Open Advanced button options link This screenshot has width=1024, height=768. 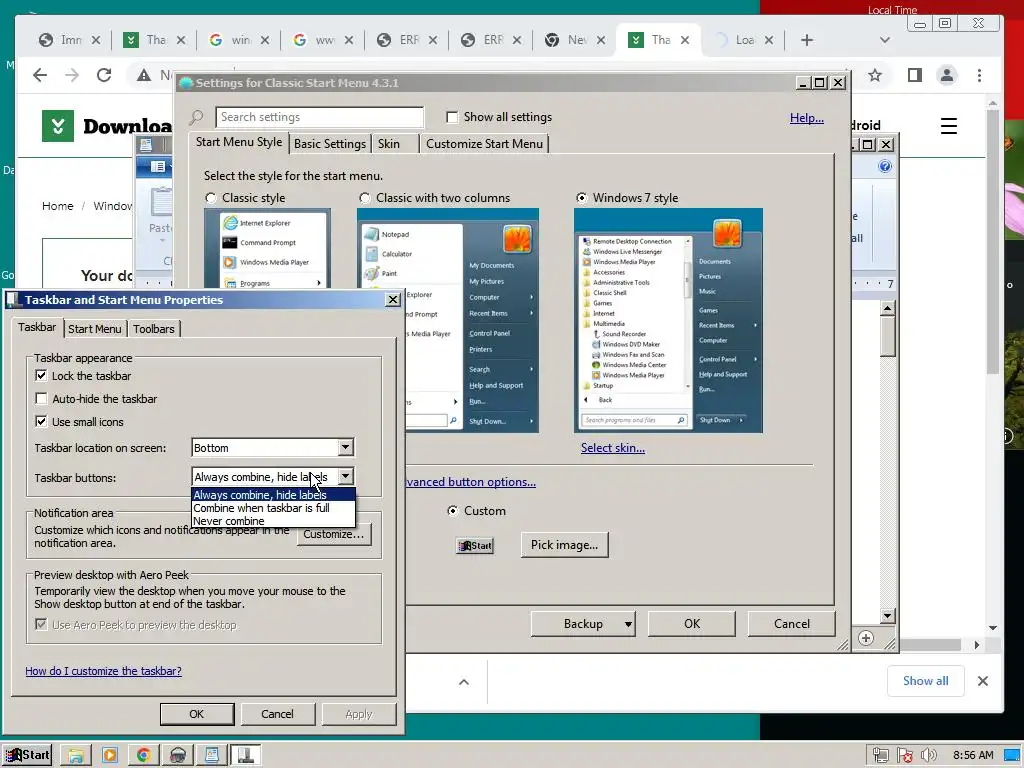click(471, 482)
